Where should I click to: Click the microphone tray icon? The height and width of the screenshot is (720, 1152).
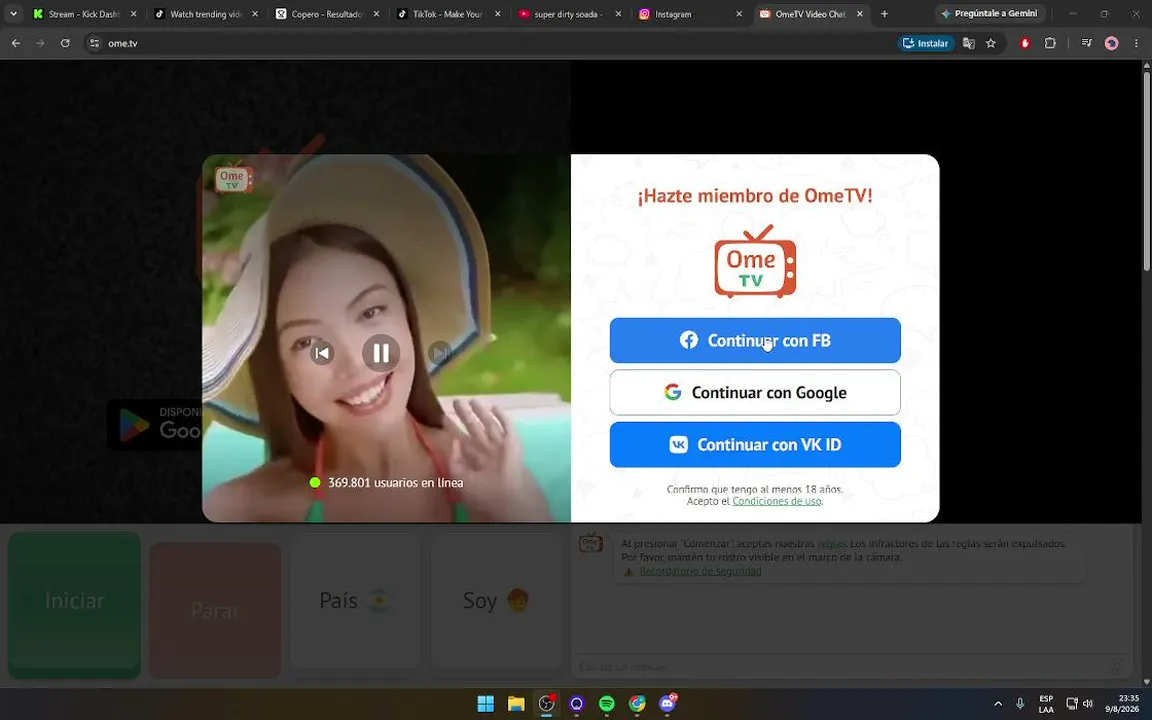1020,704
